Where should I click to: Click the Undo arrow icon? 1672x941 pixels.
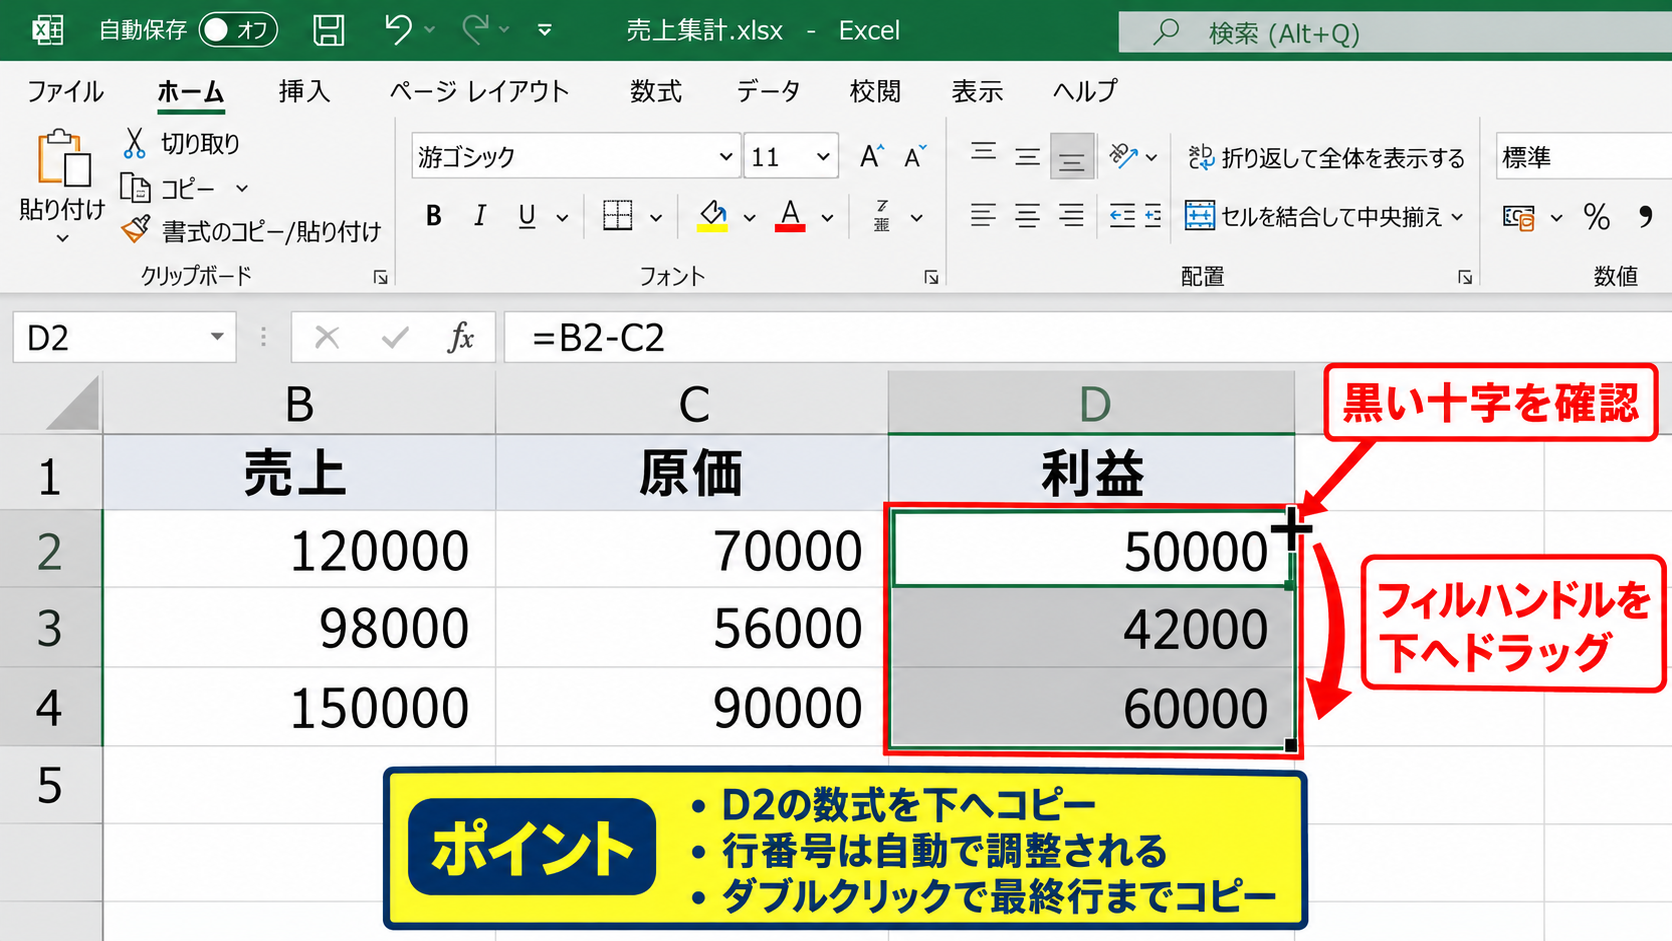(x=398, y=30)
